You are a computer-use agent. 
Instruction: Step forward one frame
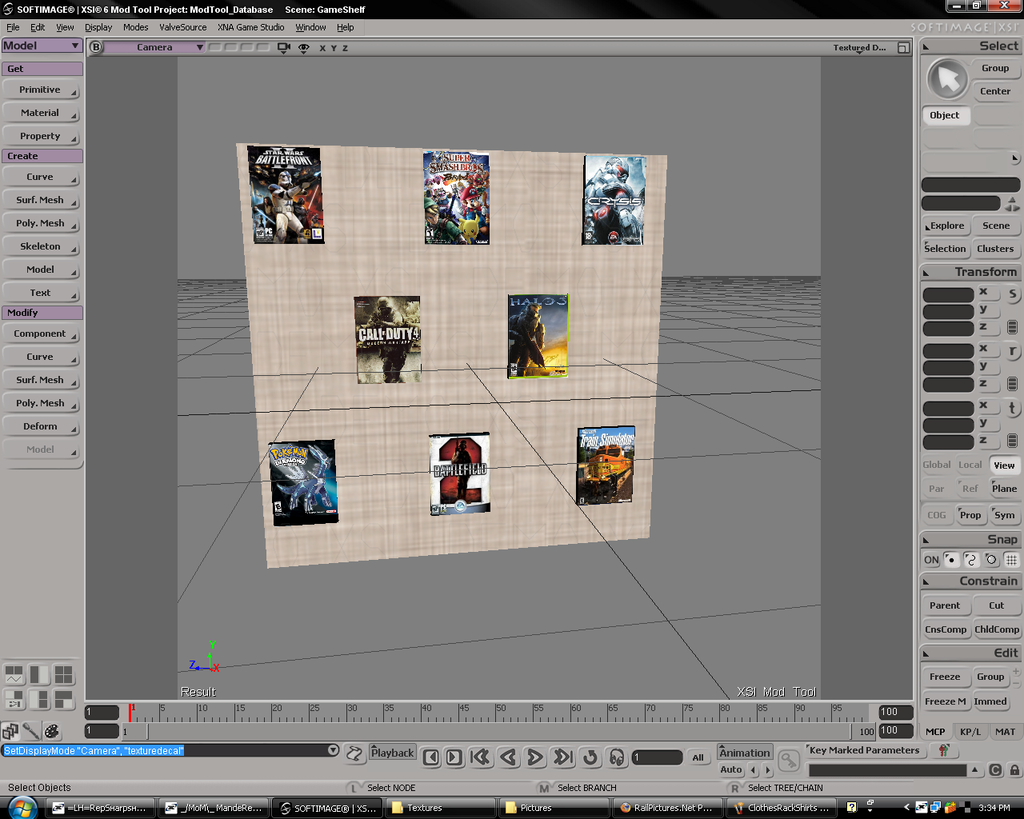[x=454, y=758]
